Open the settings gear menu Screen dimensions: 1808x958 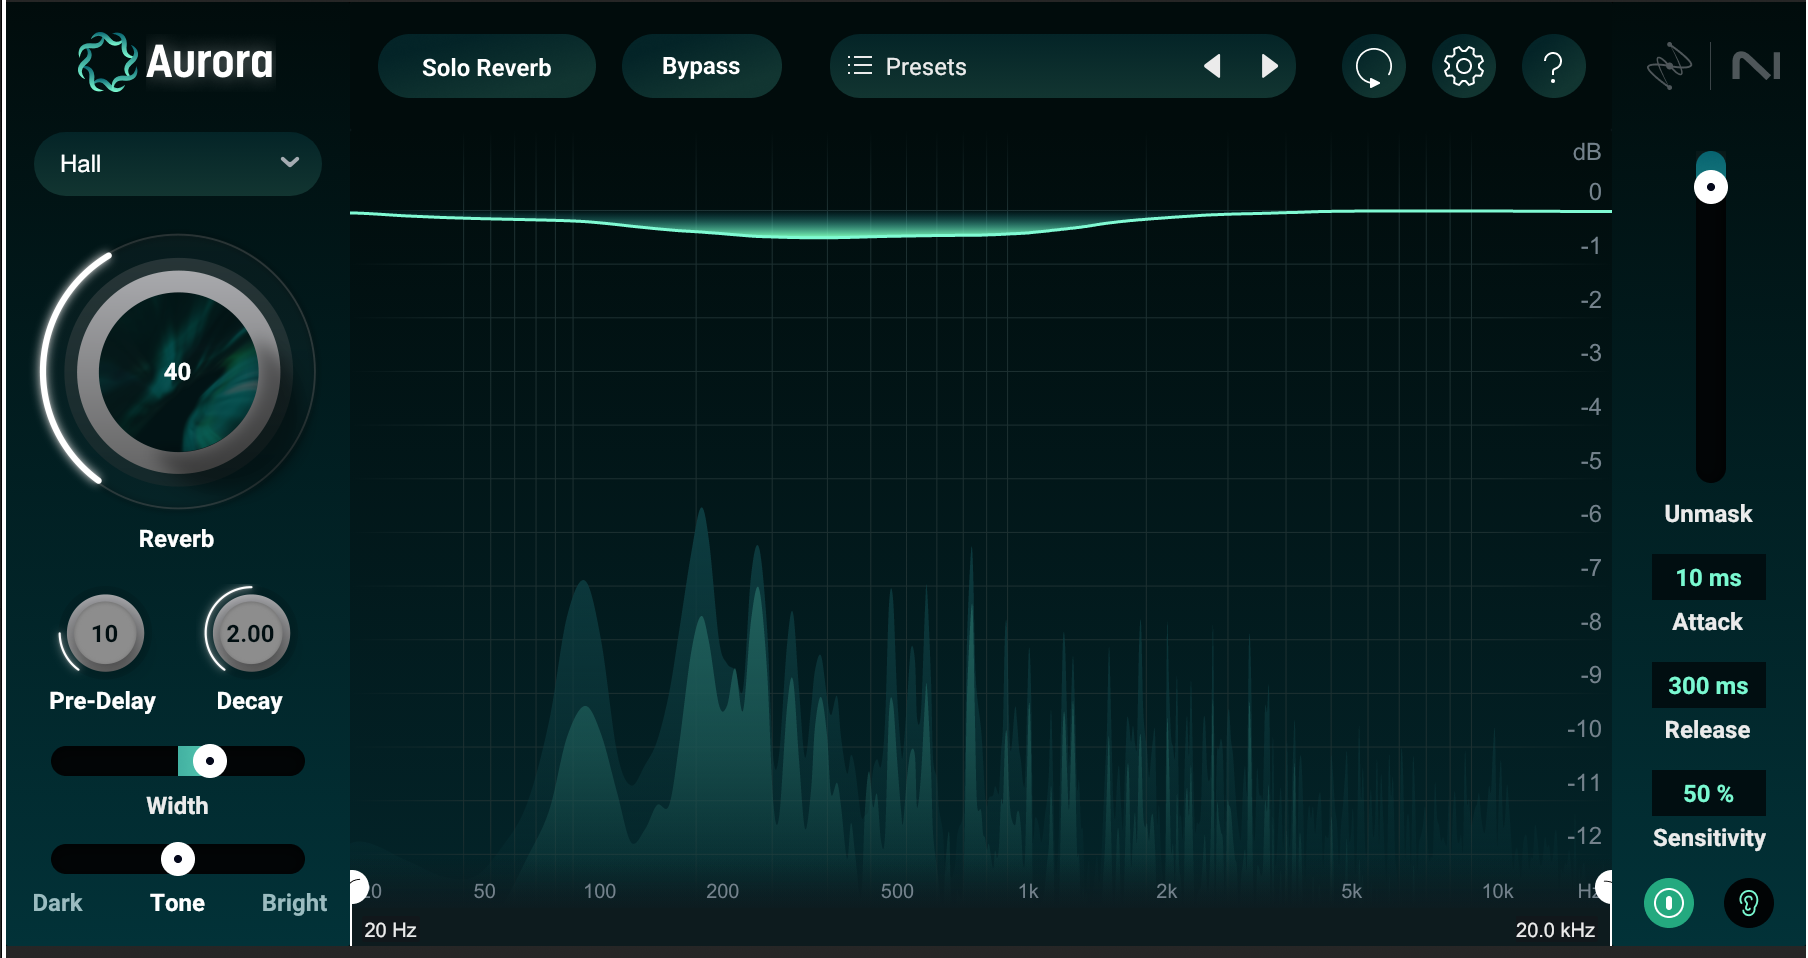tap(1463, 67)
